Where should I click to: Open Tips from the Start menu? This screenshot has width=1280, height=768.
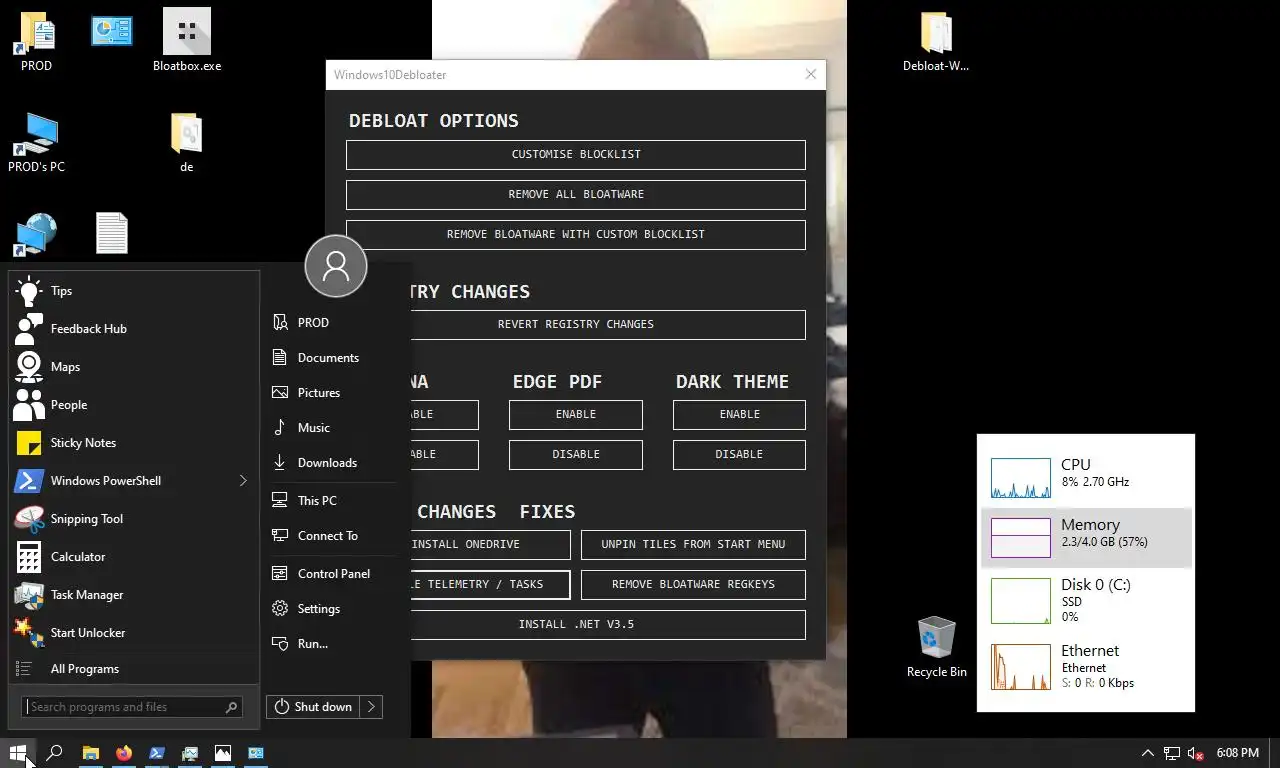pyautogui.click(x=134, y=291)
